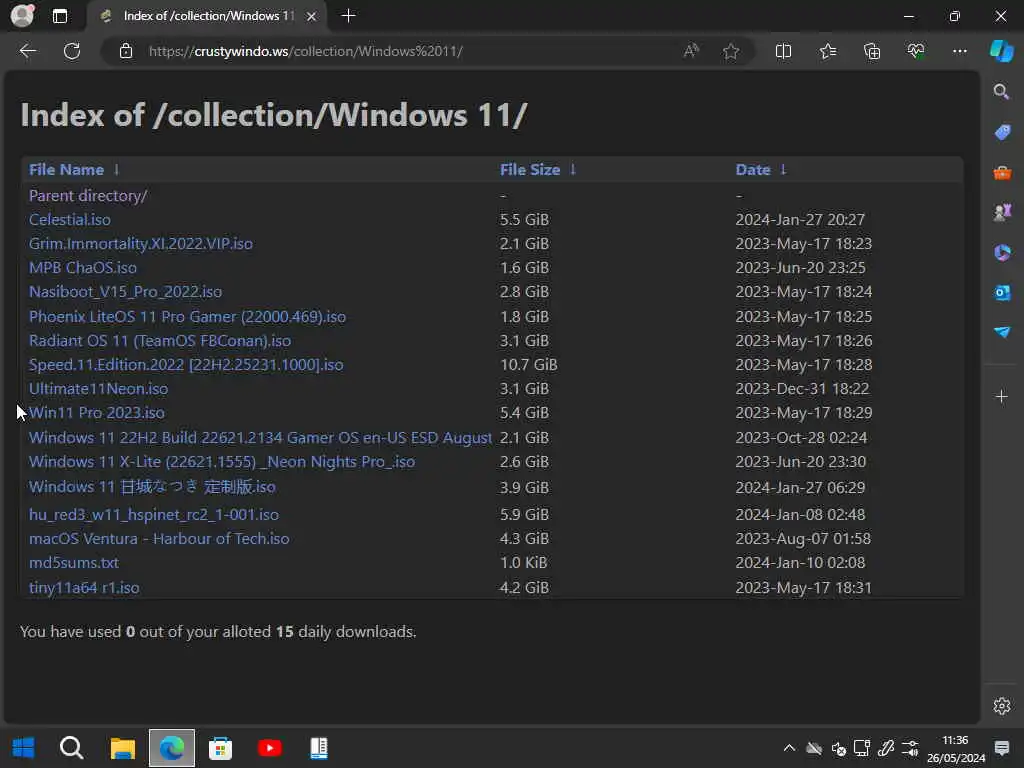Download Grim.Immortality.XI.2022.VIP.iso
Image resolution: width=1024 pixels, height=768 pixels.
coord(140,244)
